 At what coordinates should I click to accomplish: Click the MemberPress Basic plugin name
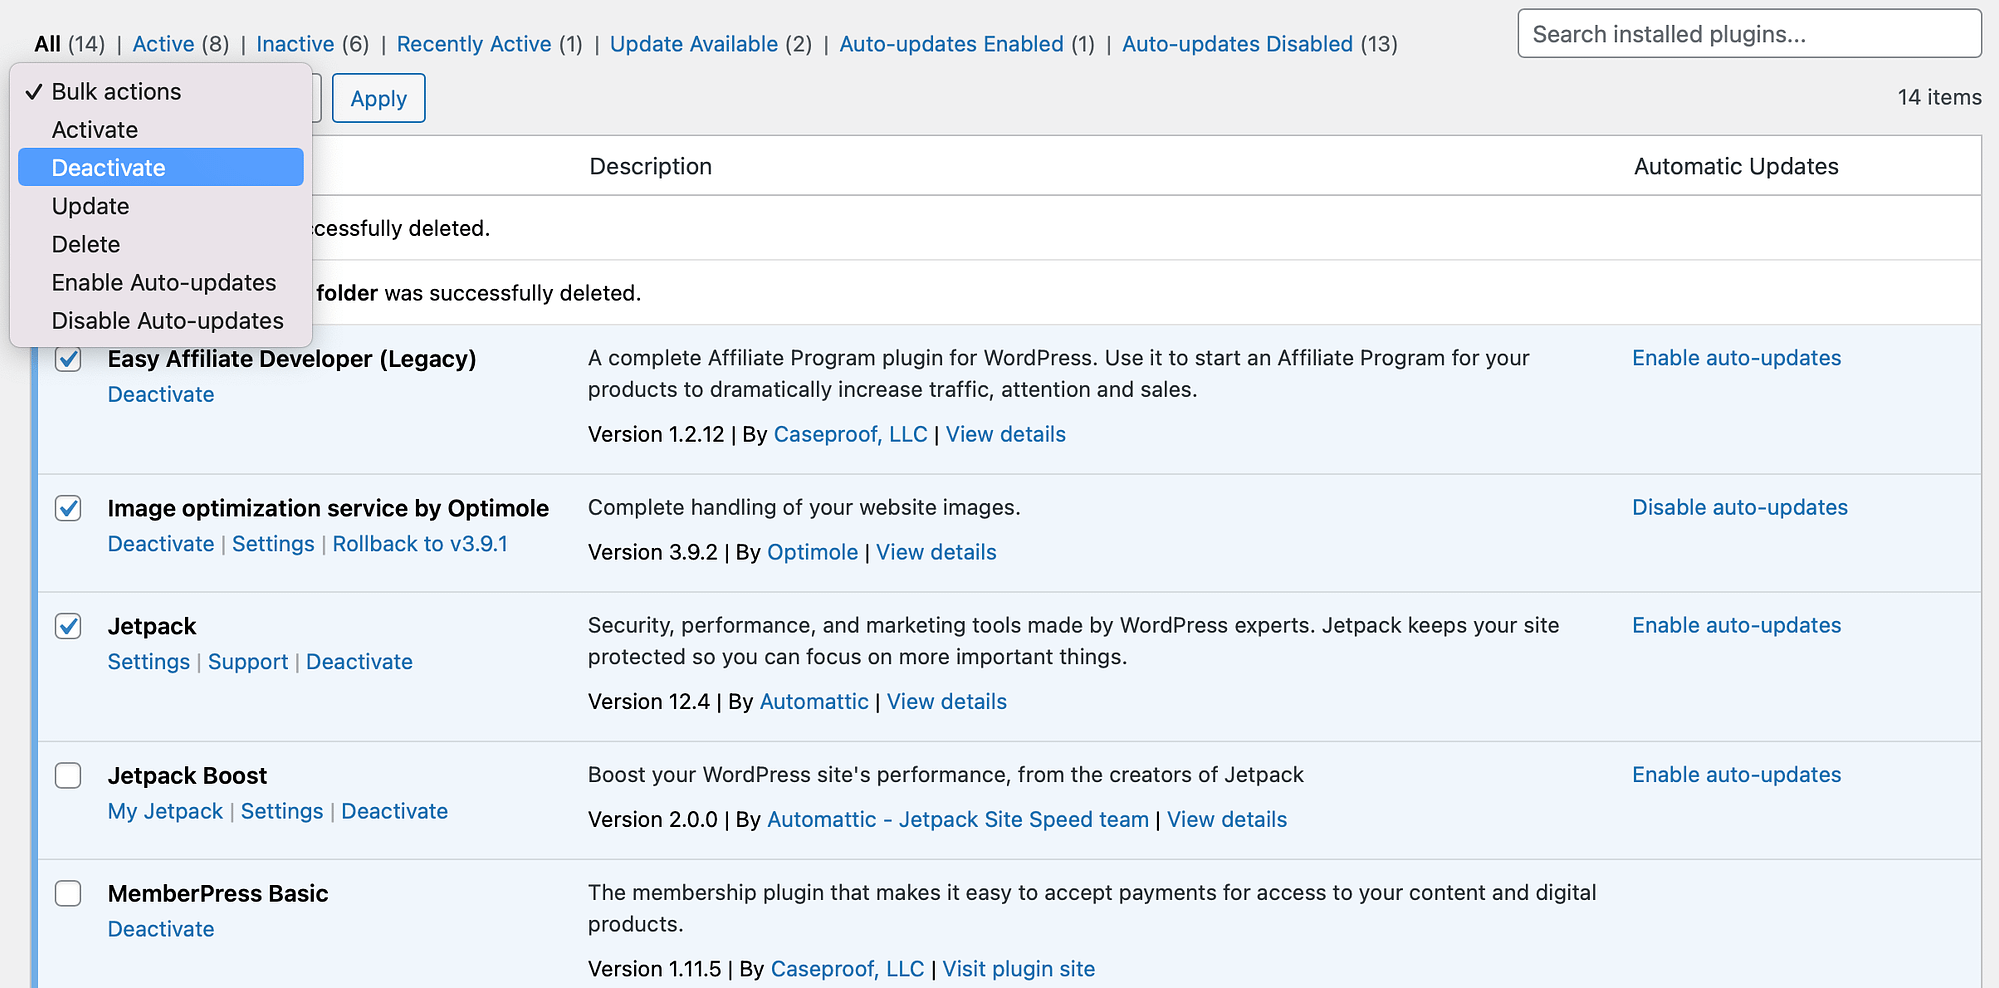click(x=218, y=894)
